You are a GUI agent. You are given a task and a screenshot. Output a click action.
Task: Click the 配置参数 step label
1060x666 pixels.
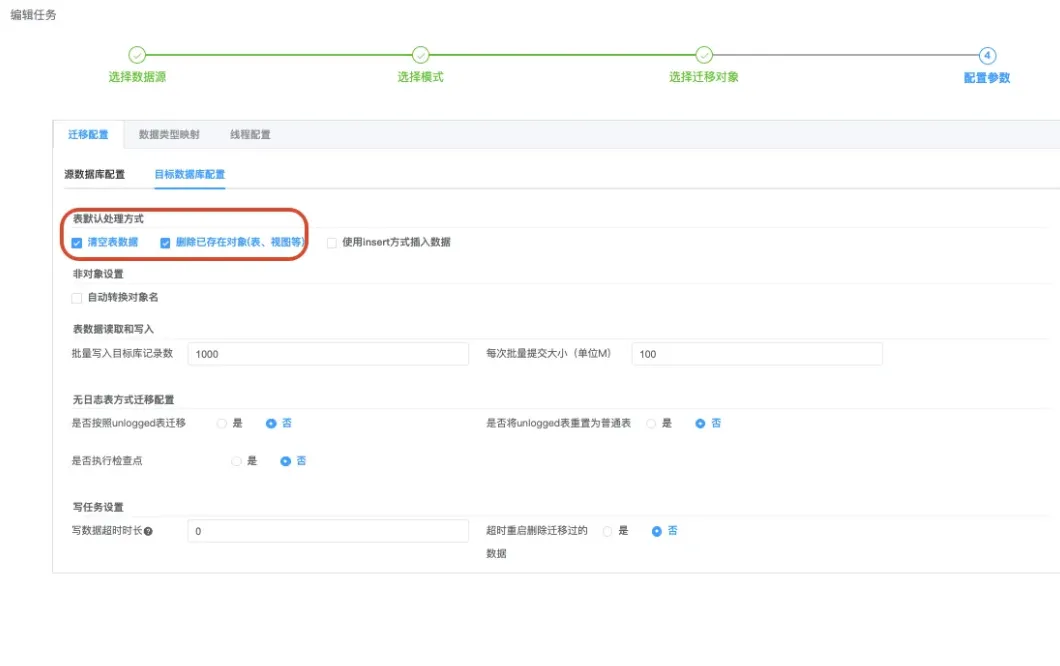[x=987, y=78]
